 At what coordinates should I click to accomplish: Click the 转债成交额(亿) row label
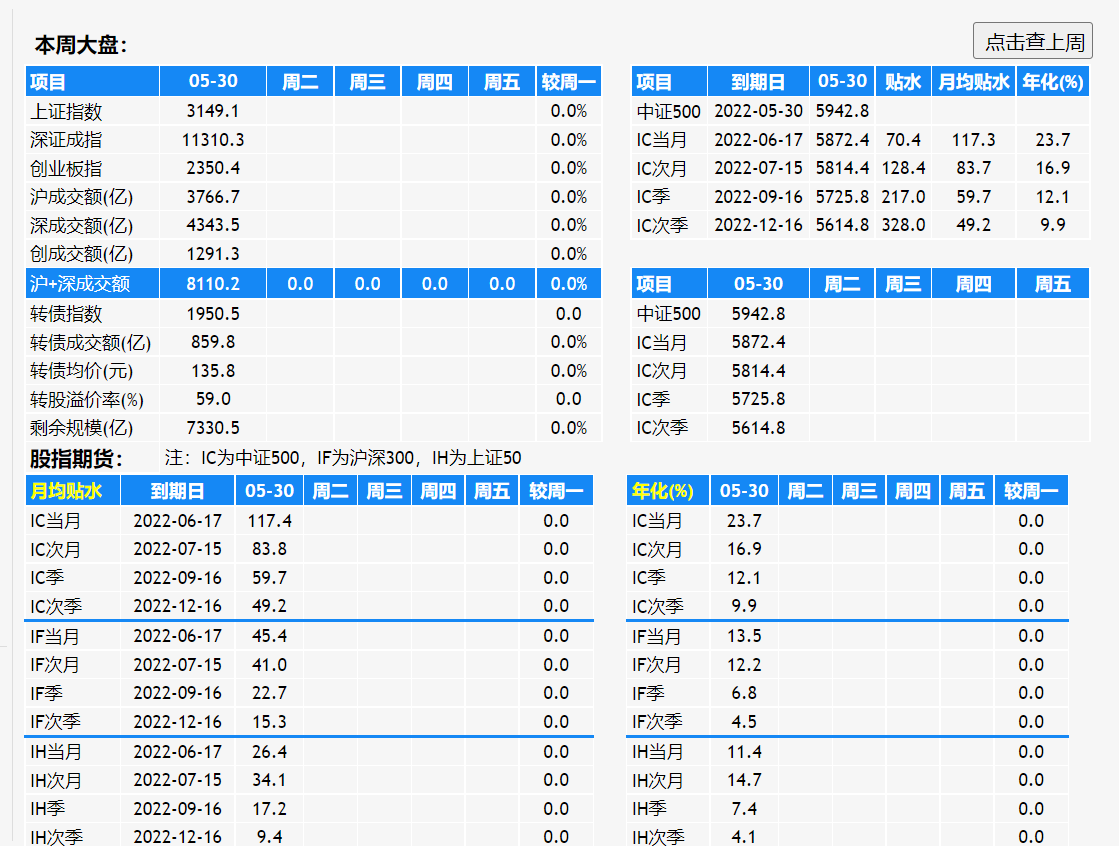coord(90,342)
